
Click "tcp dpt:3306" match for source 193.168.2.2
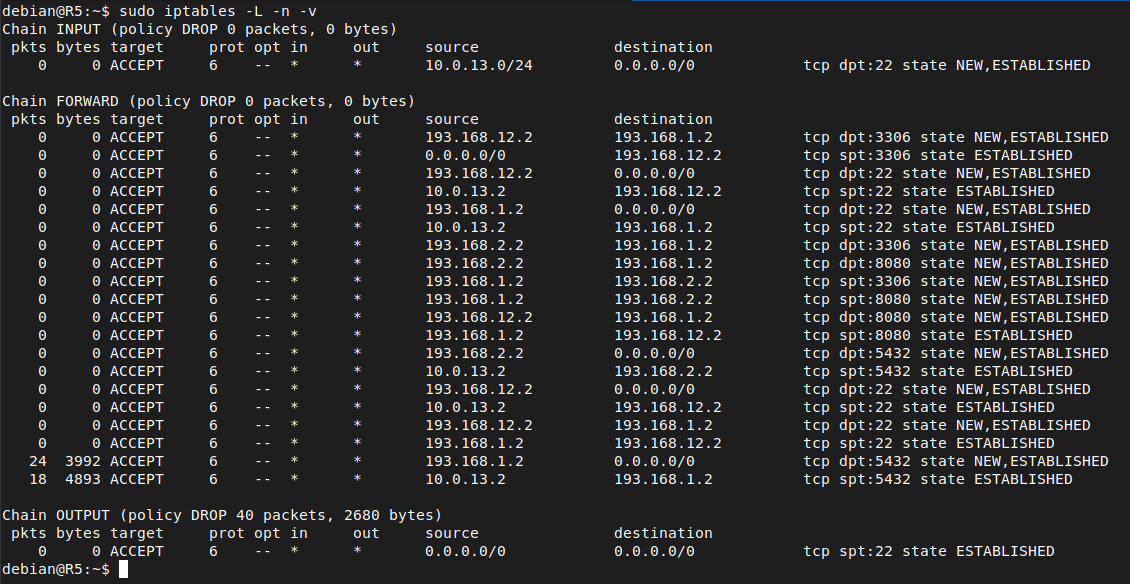click(857, 245)
